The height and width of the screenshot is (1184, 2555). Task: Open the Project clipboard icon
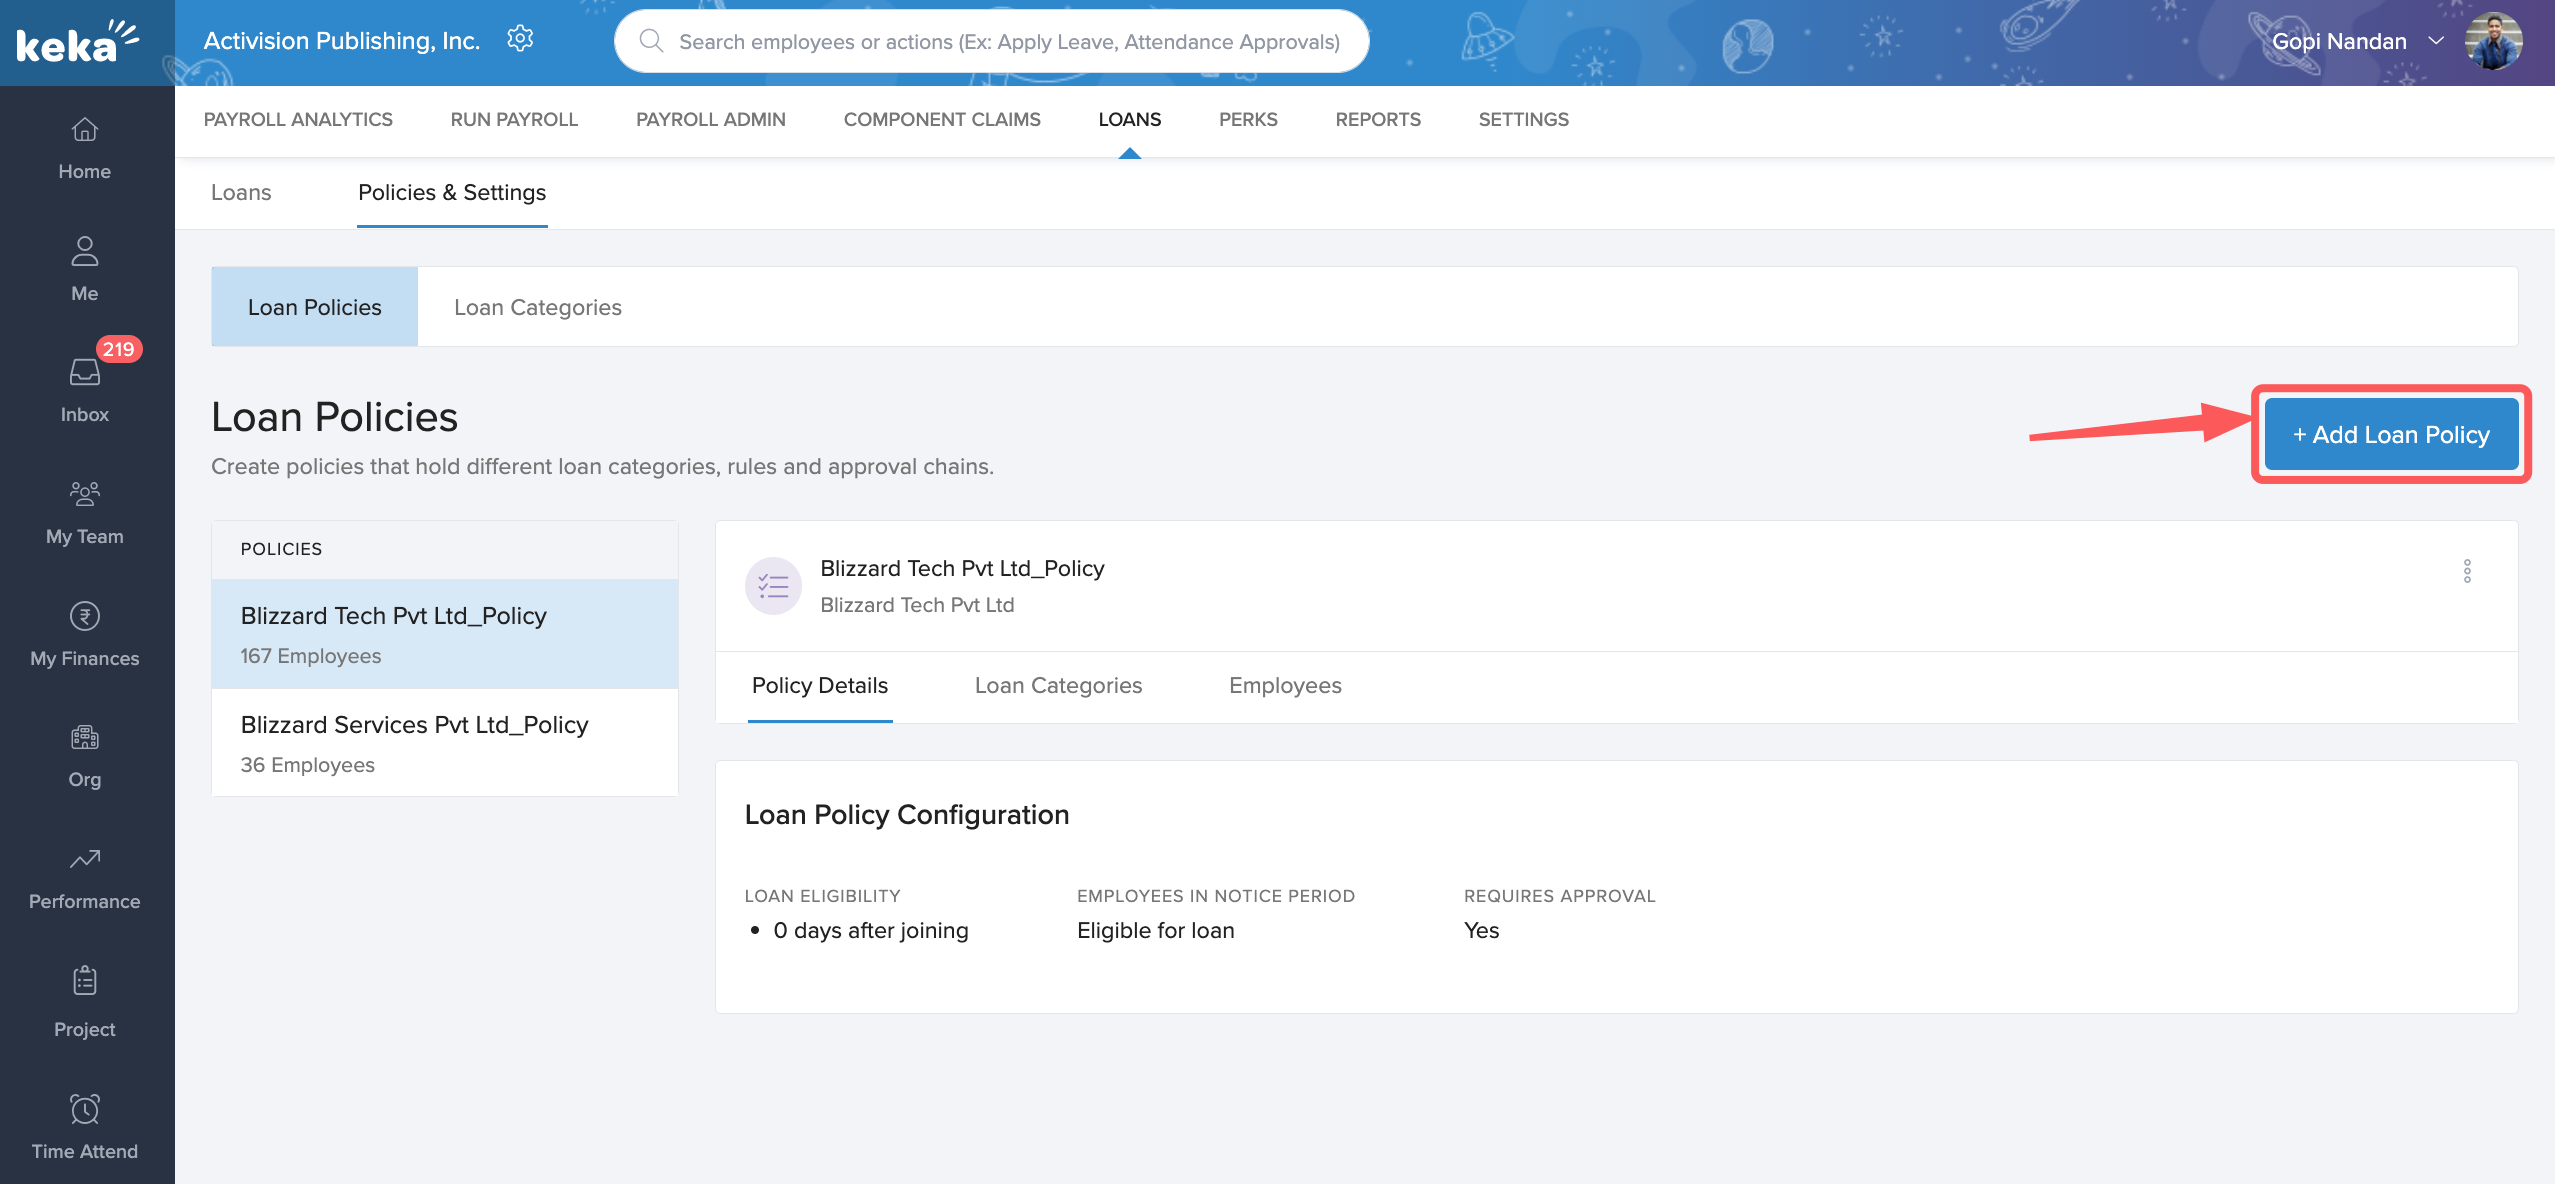coord(85,981)
